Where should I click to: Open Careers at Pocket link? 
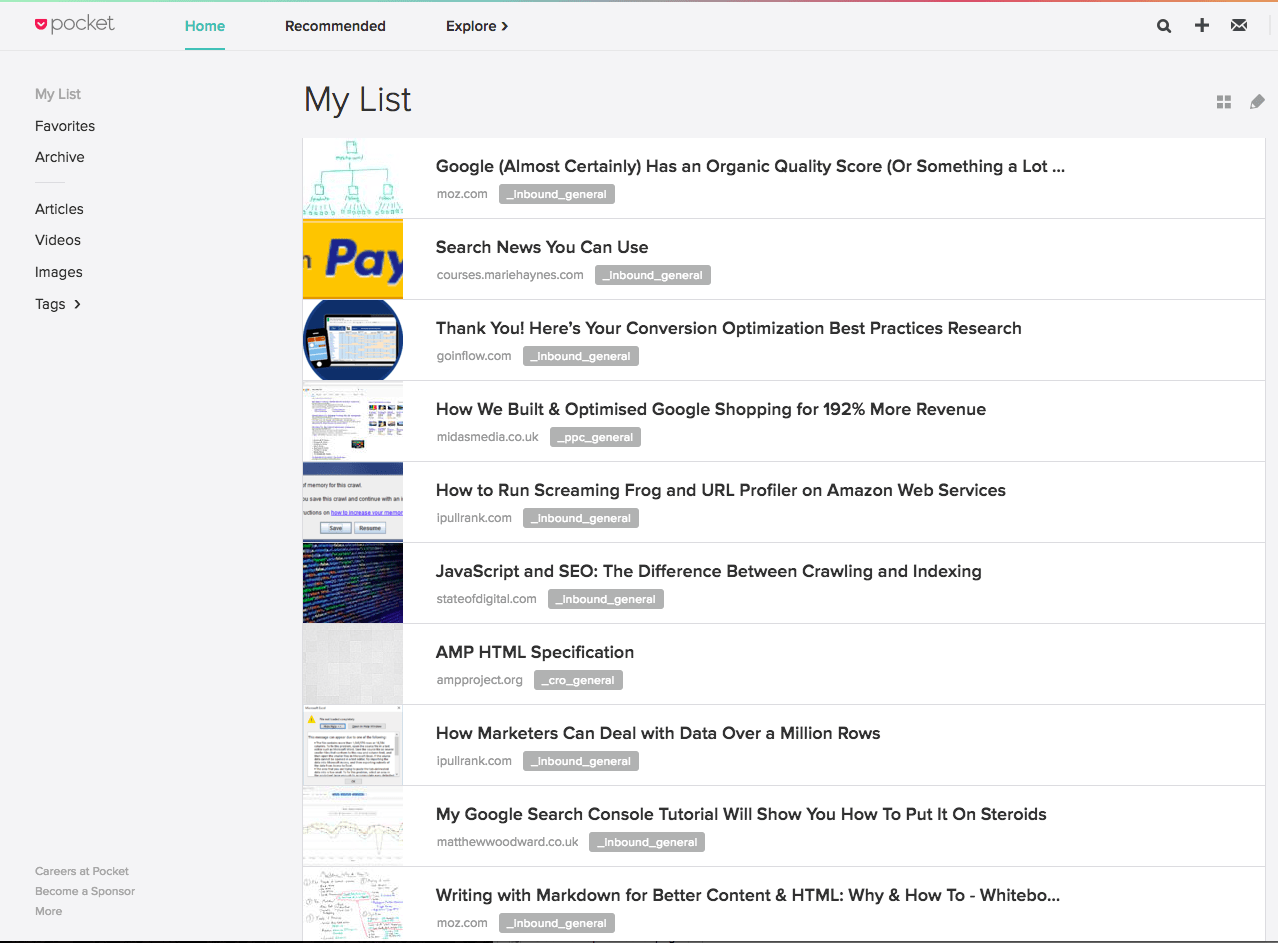[x=82, y=871]
